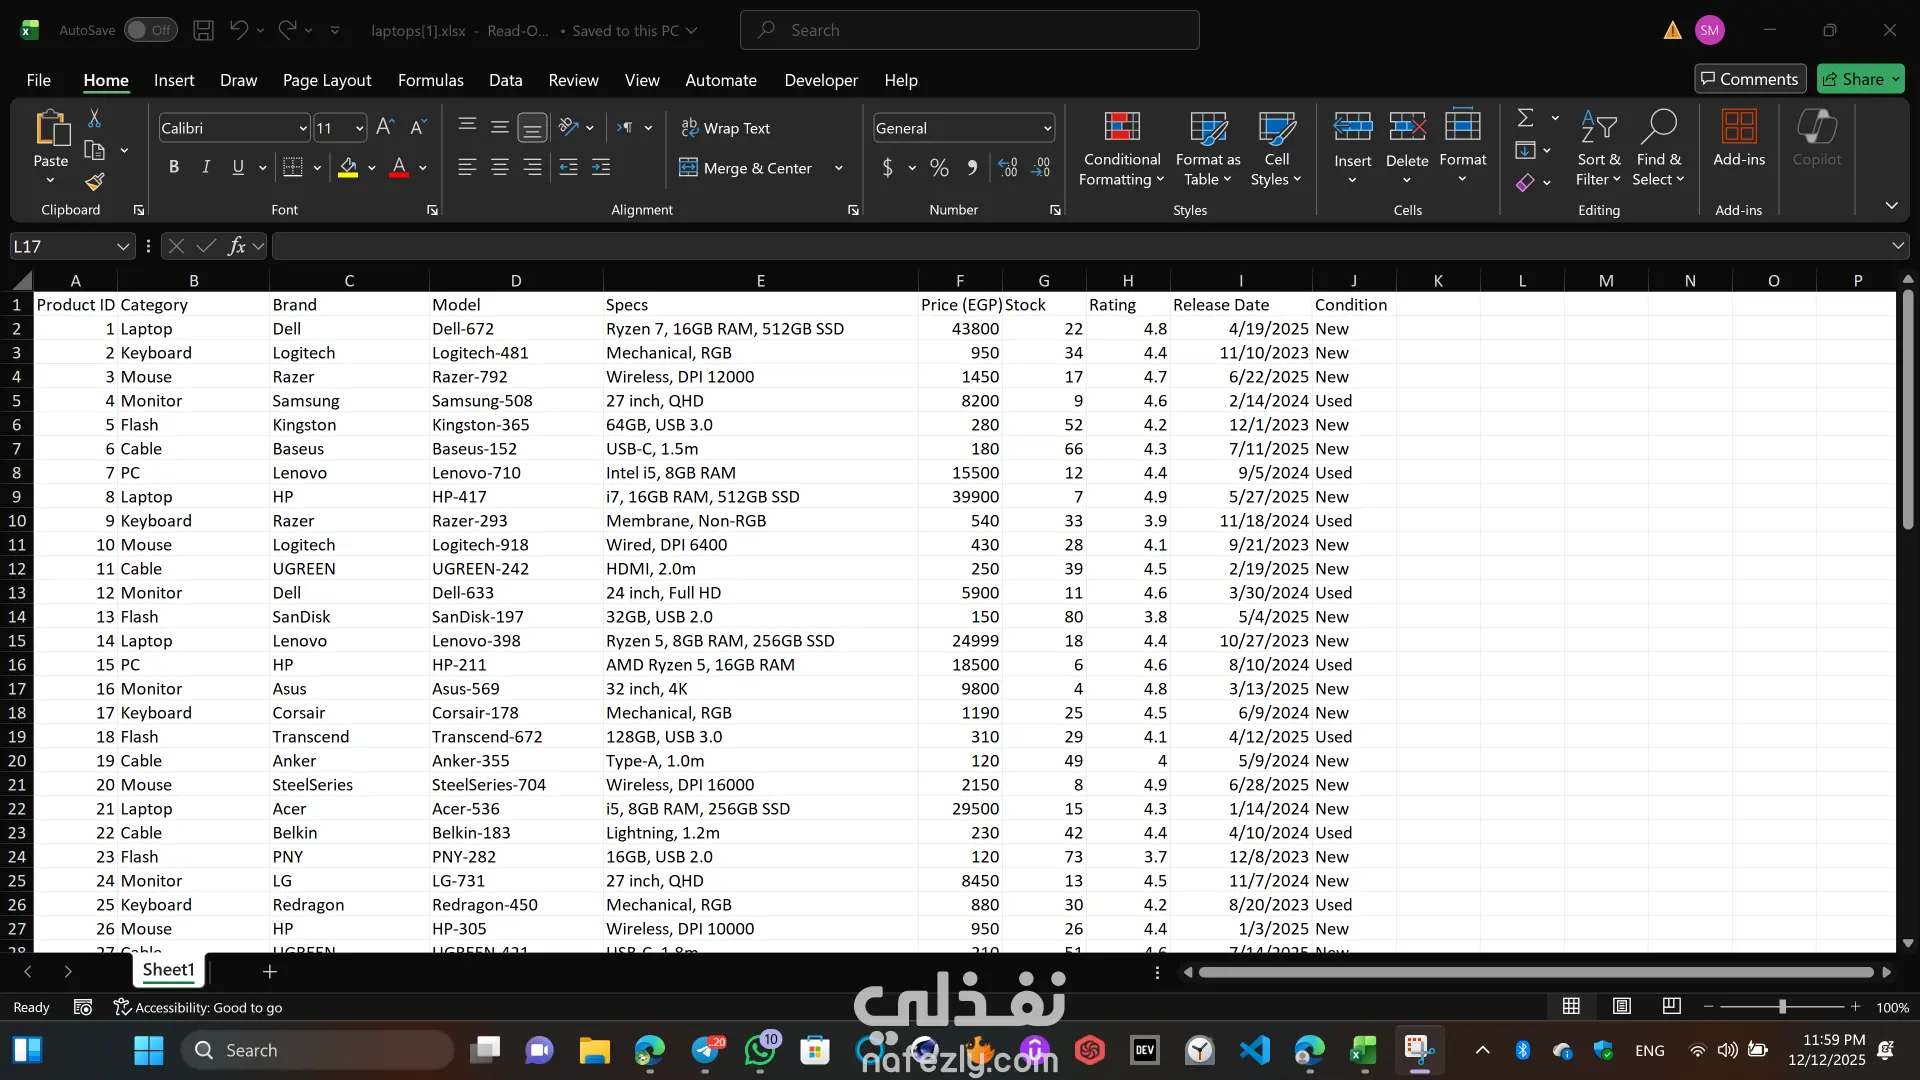Image resolution: width=1920 pixels, height=1080 pixels.
Task: Toggle Wrap Text for cells
Action: coord(726,128)
